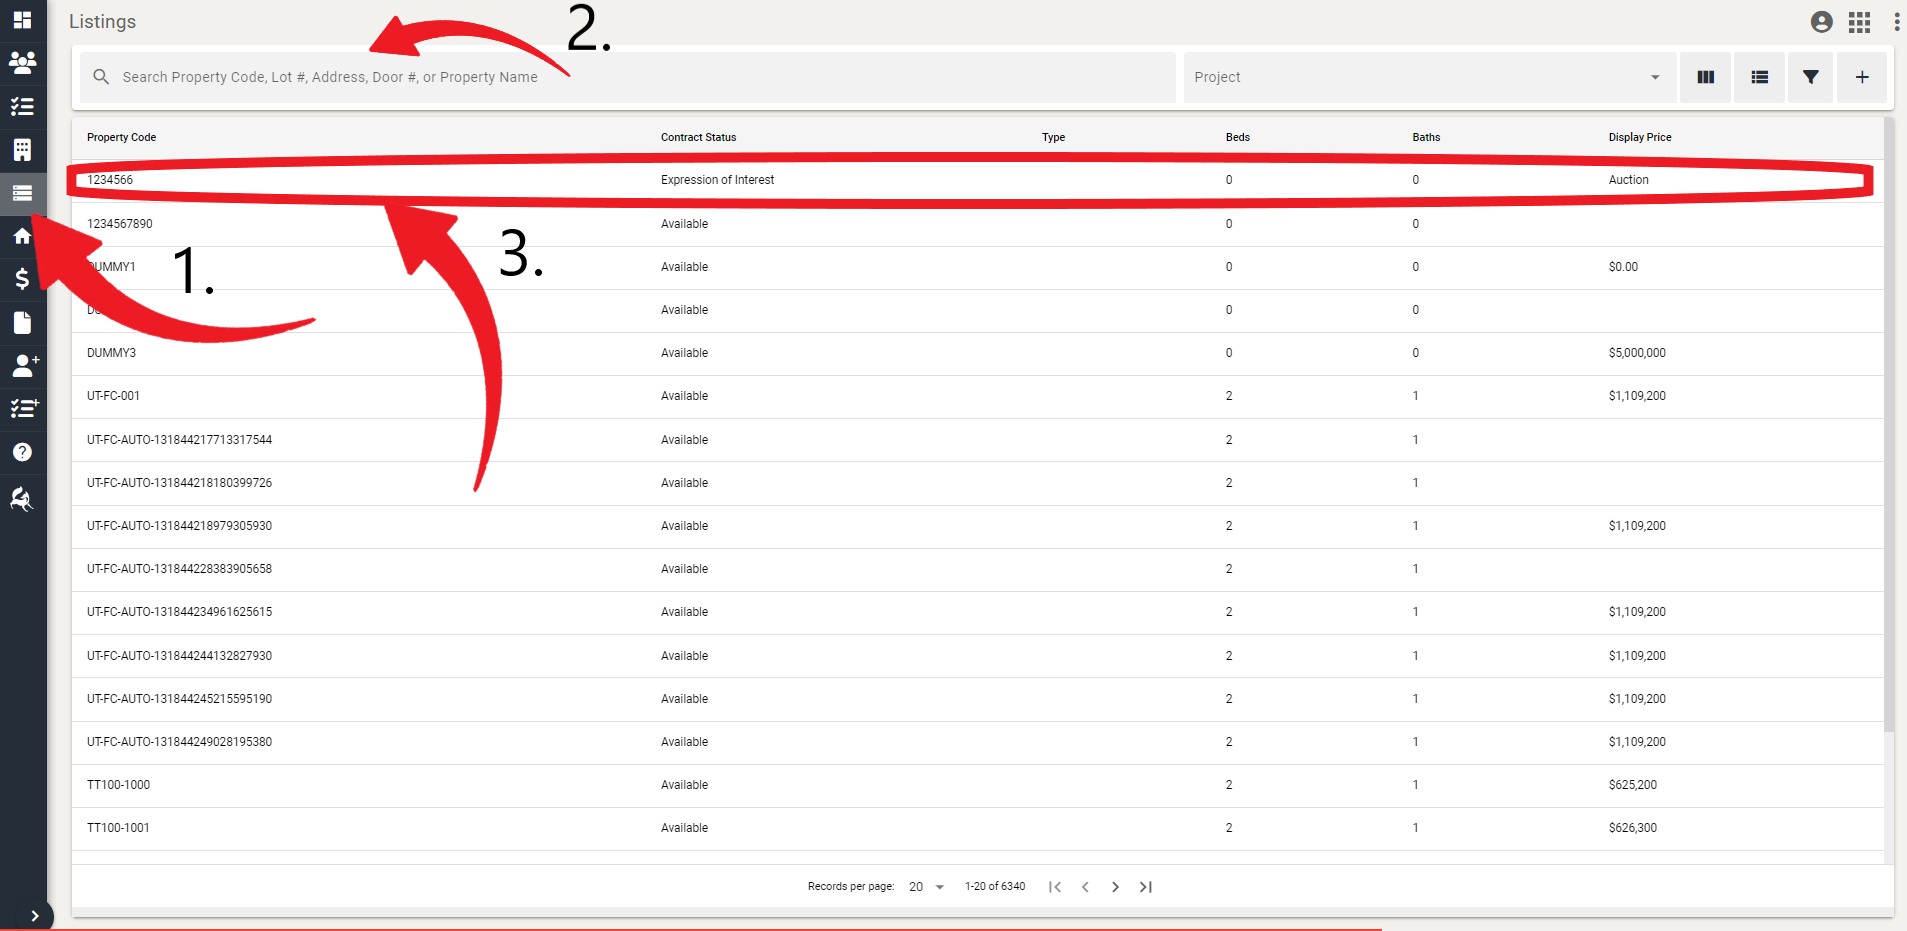Open the three-dot menu at top right
Screen dimensions: 1907x931
coord(1895,21)
